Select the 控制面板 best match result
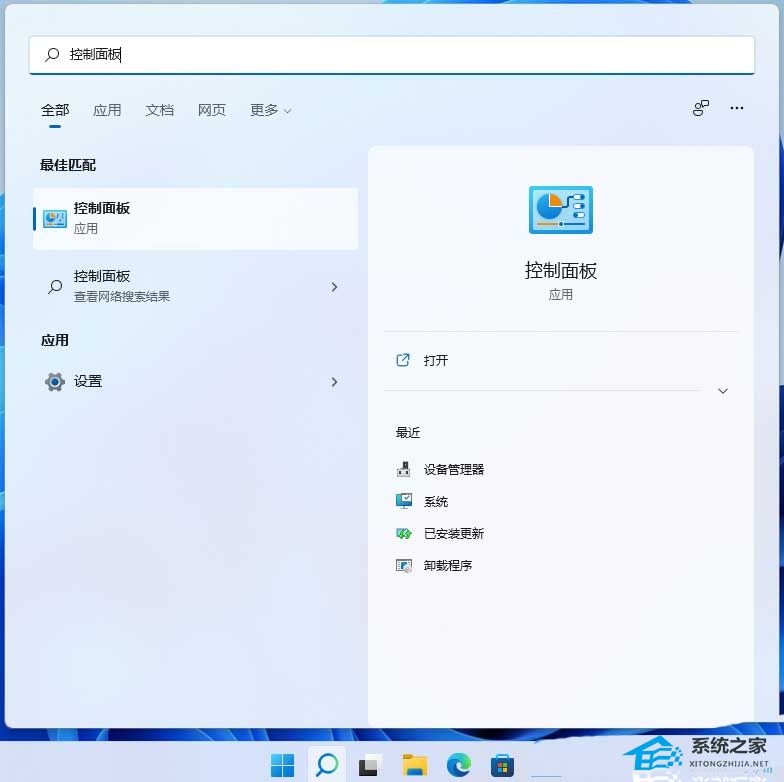Viewport: 784px width, 782px height. click(195, 218)
